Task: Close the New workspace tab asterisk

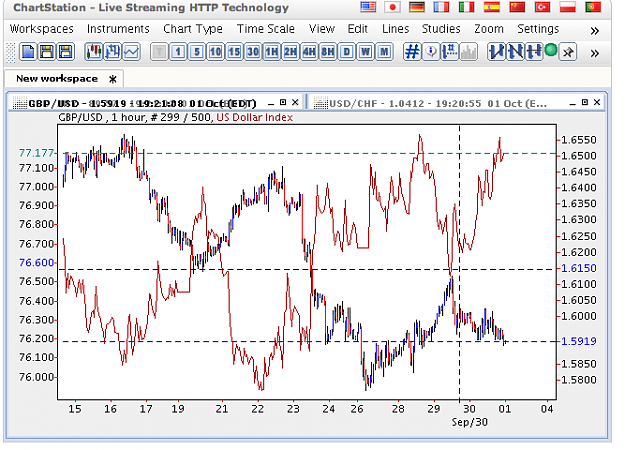Action: coord(113,79)
